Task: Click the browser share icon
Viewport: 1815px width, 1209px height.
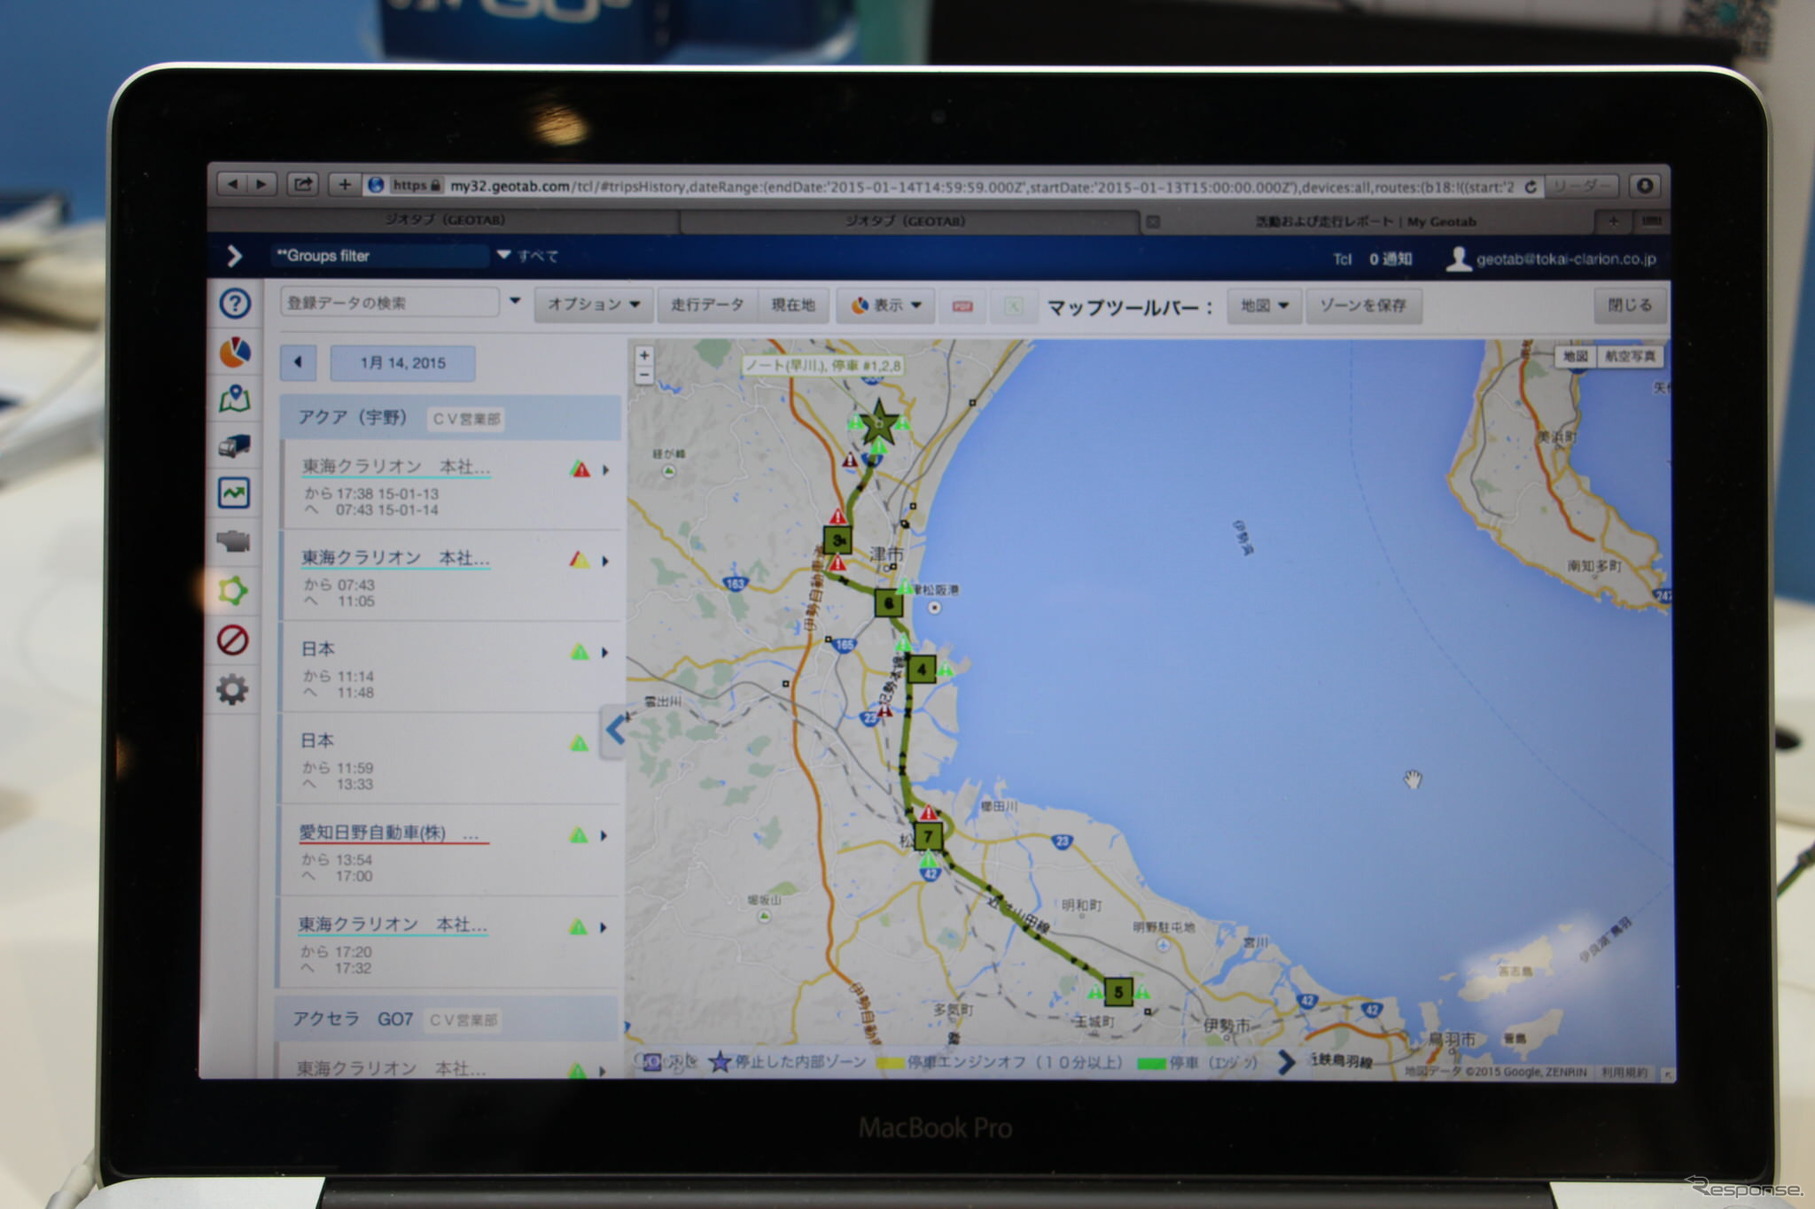Action: pos(303,184)
